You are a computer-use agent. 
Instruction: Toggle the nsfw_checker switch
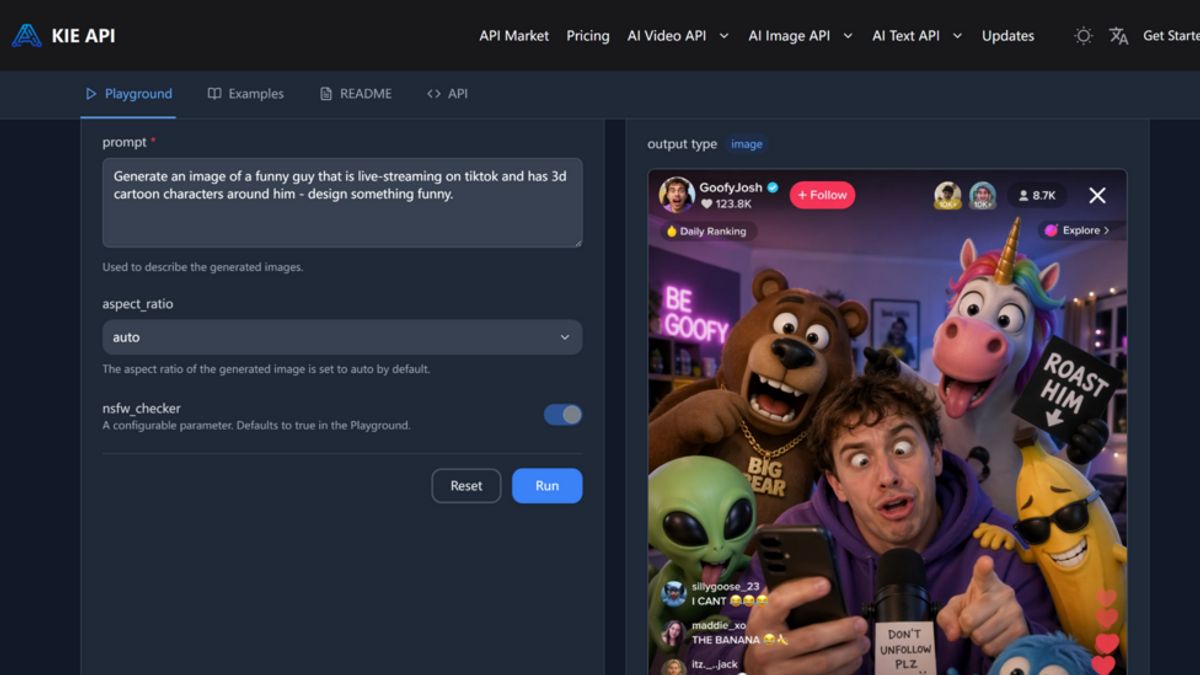[x=563, y=415]
